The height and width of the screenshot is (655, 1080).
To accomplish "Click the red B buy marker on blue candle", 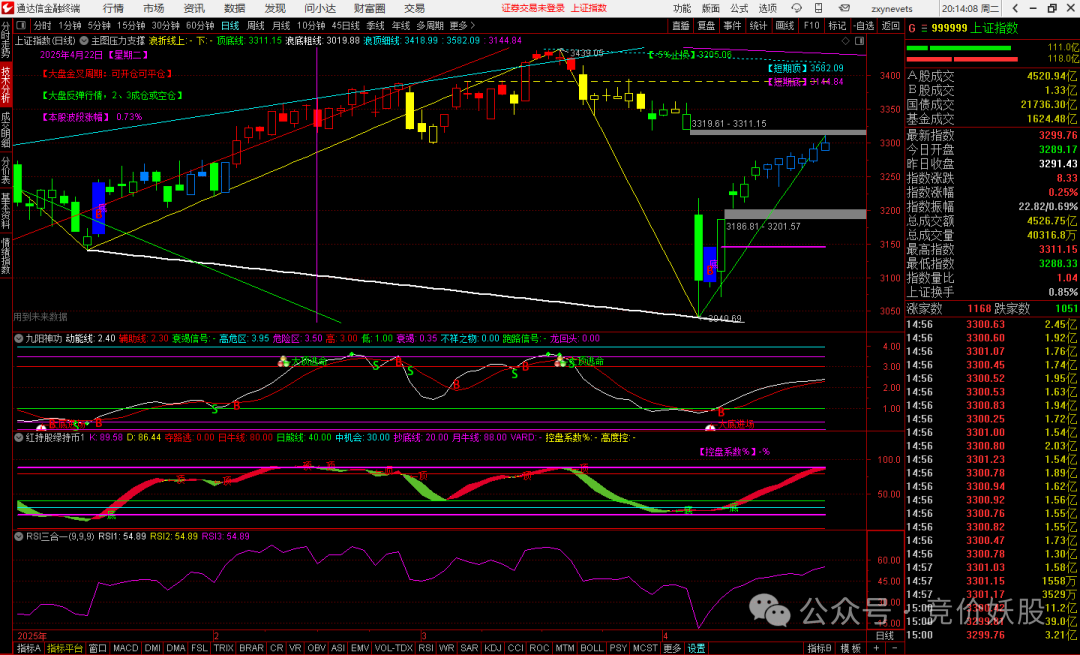I will tap(99, 212).
